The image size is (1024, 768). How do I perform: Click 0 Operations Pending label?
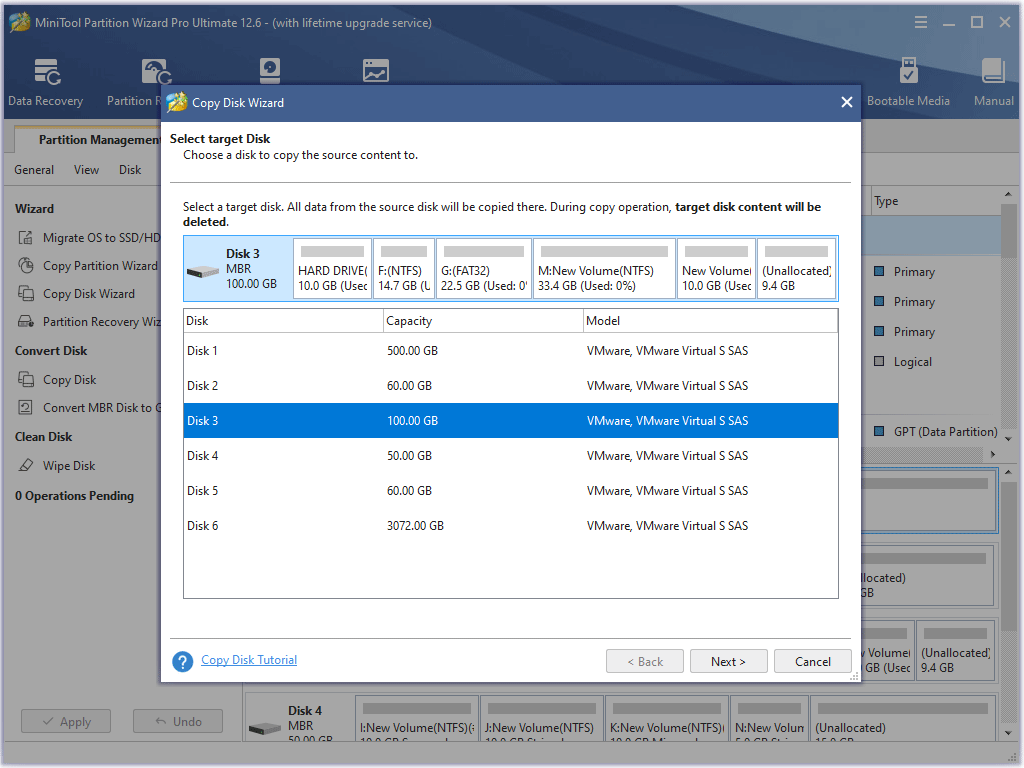pos(74,496)
